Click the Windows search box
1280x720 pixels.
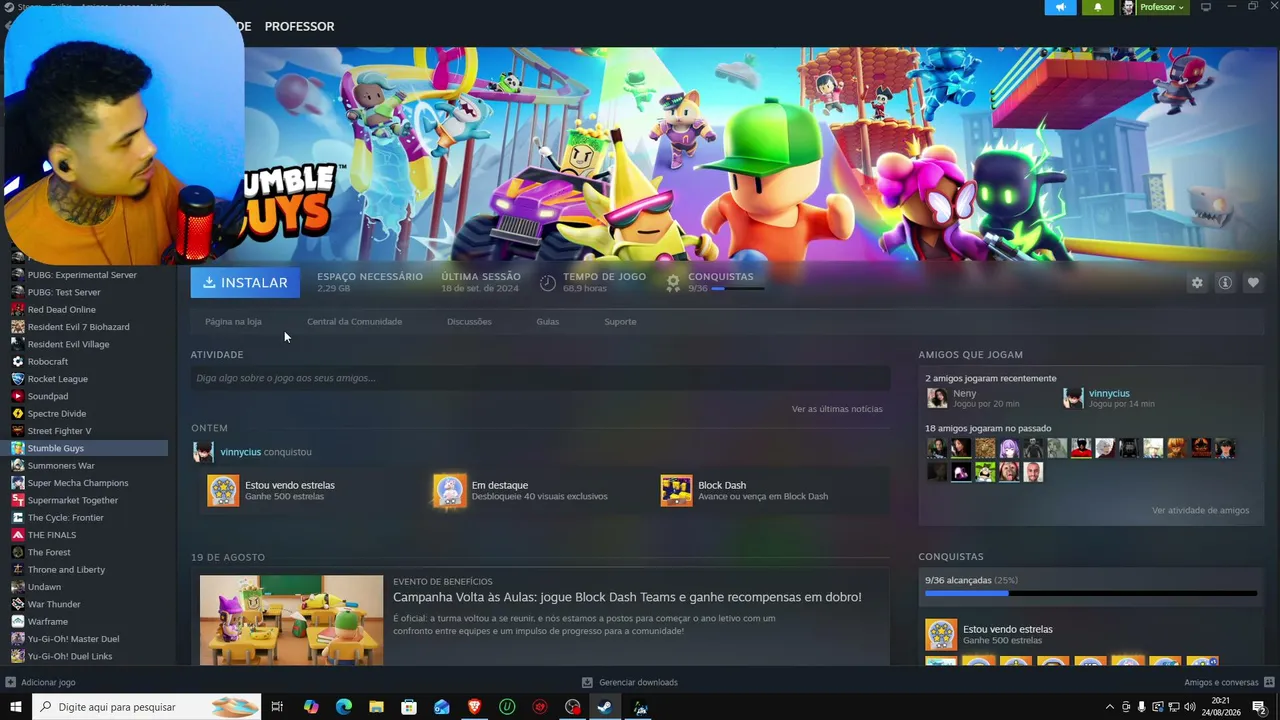click(147, 707)
